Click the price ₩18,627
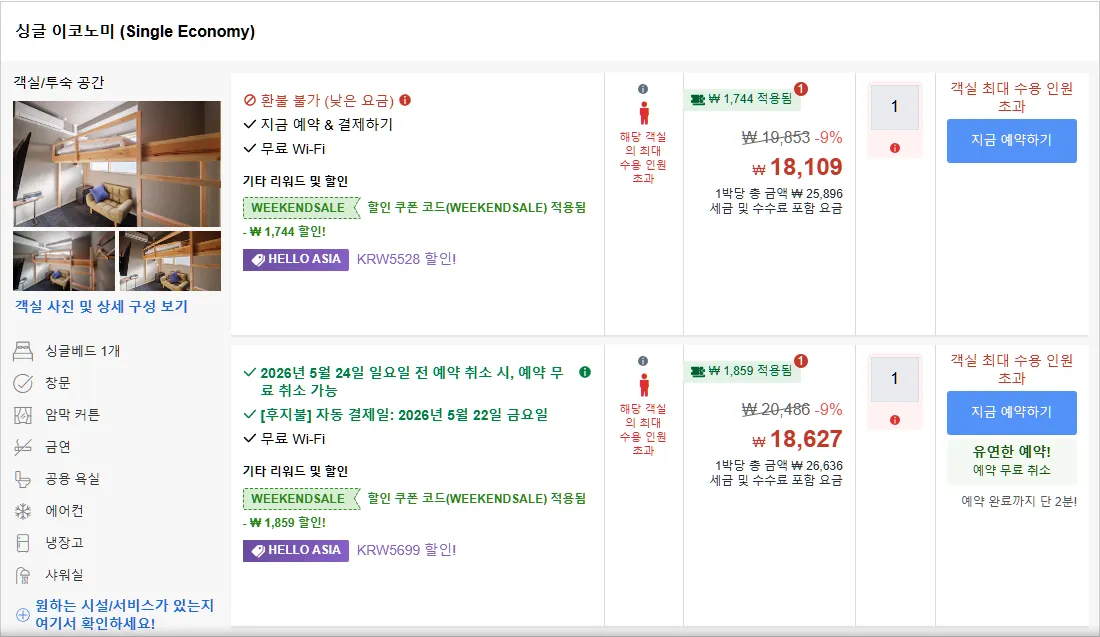Viewport: 1100px width, 637px height. tap(797, 439)
